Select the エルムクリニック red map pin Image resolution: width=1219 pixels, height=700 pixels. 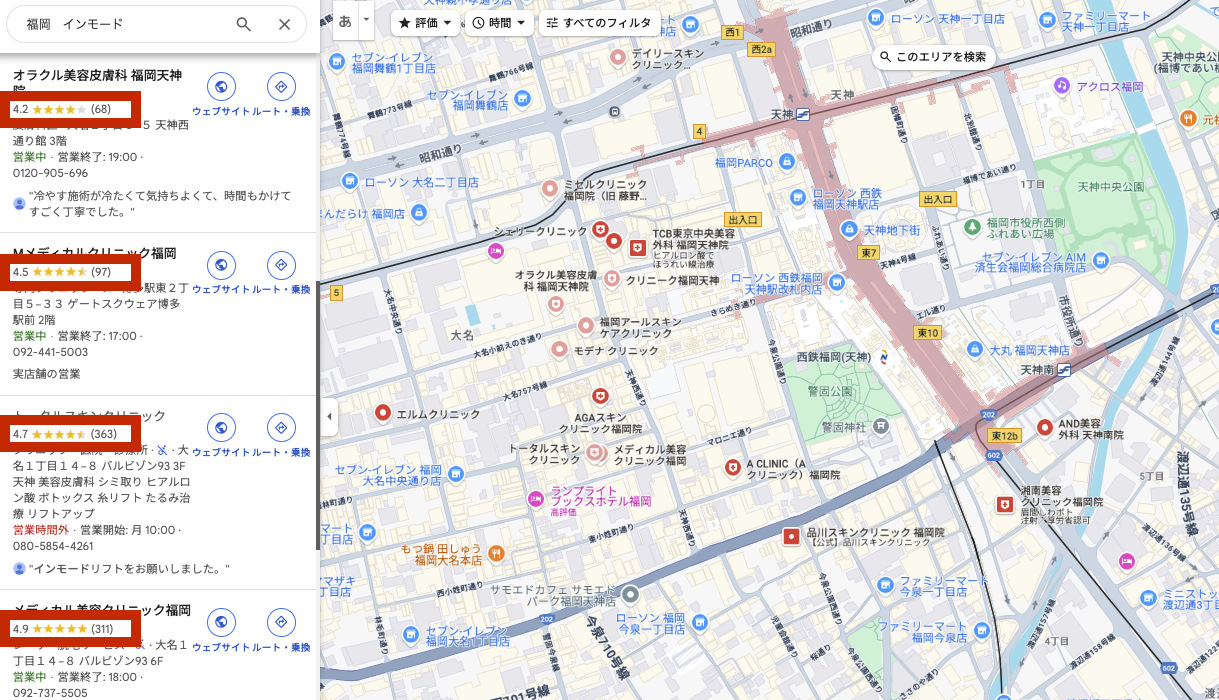tap(382, 412)
